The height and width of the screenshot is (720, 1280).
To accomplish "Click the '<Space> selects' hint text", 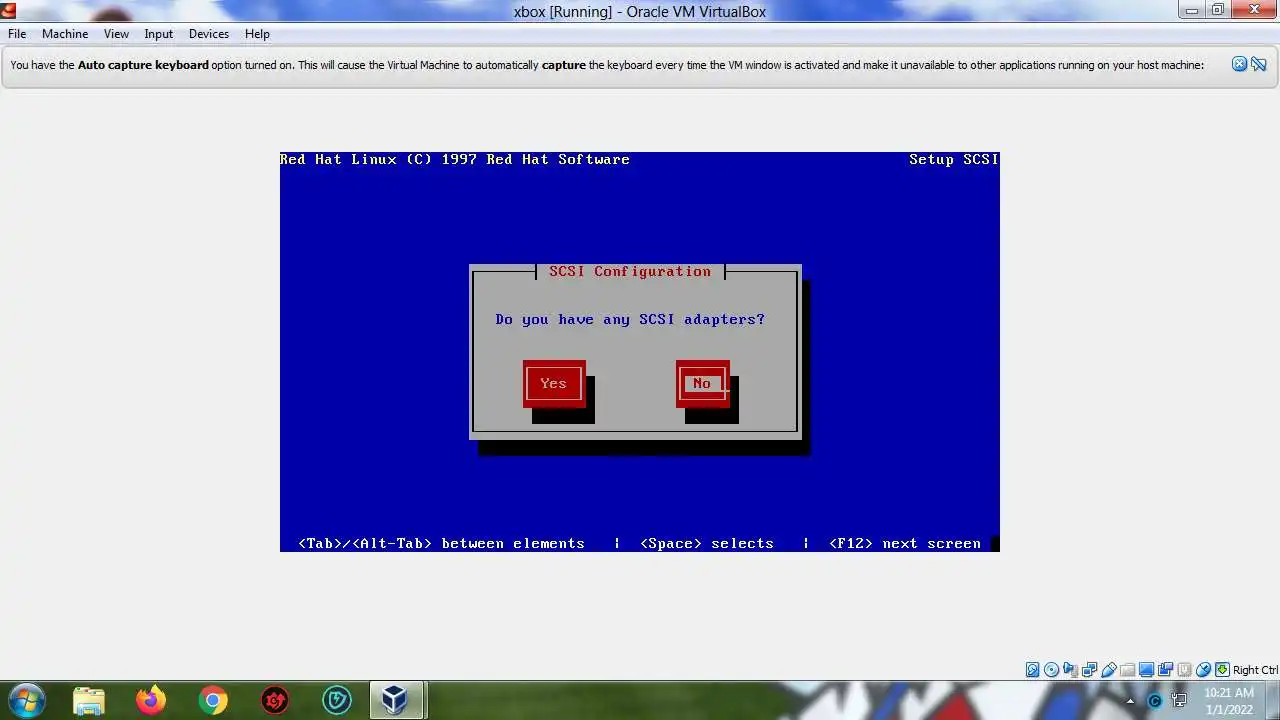I will [707, 543].
